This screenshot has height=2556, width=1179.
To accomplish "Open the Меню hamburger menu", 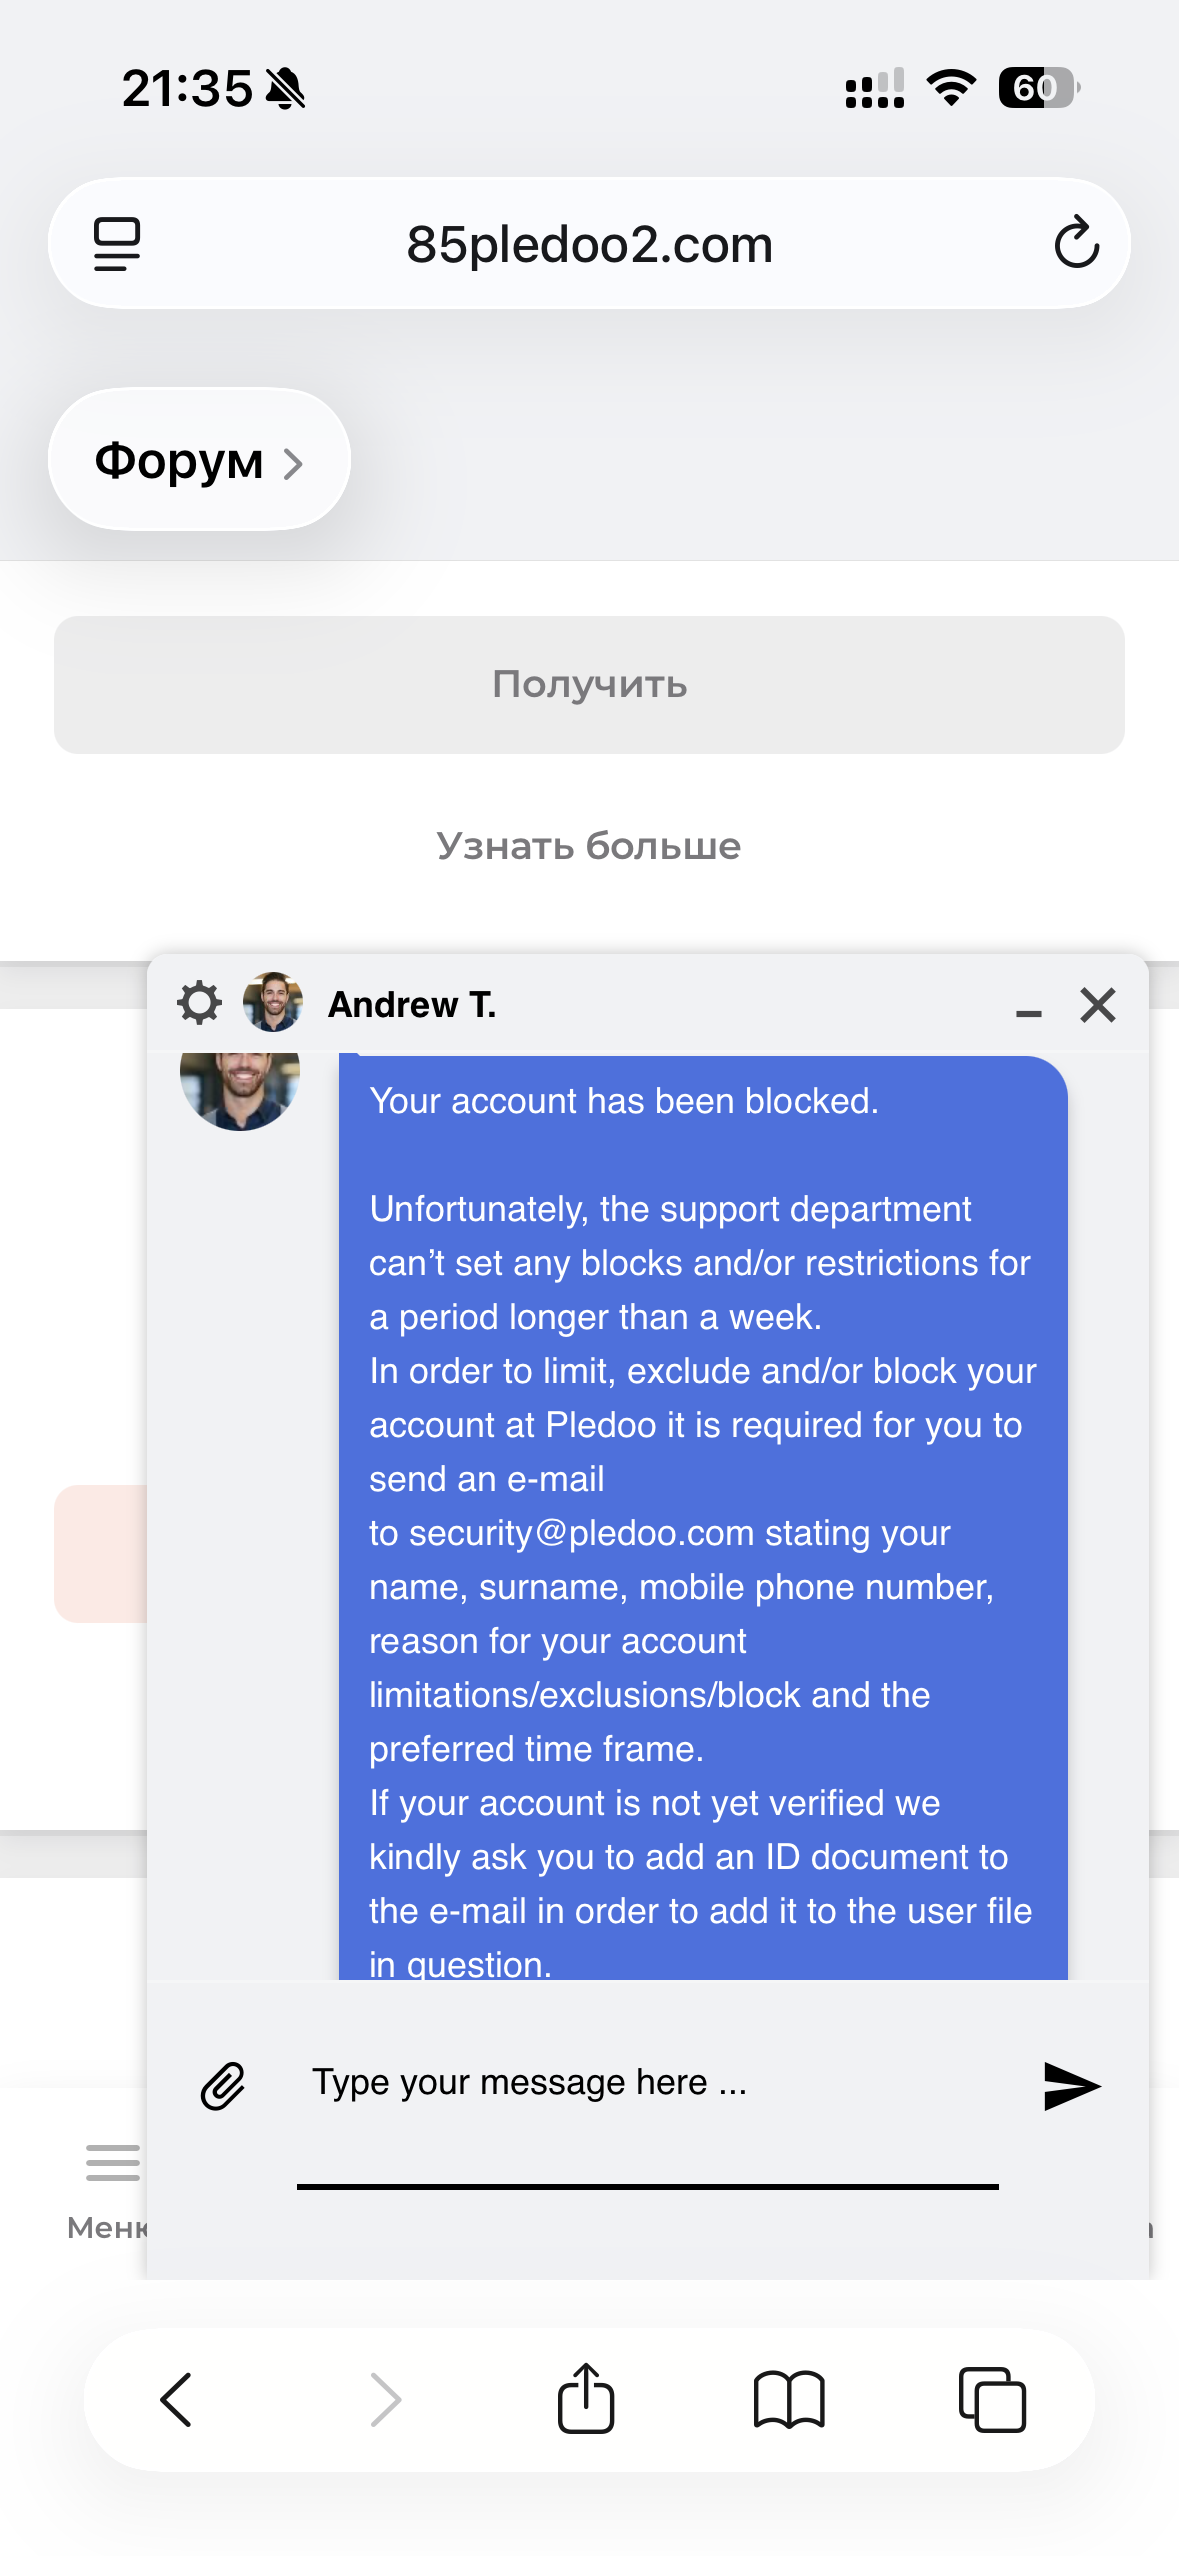I will [112, 2165].
